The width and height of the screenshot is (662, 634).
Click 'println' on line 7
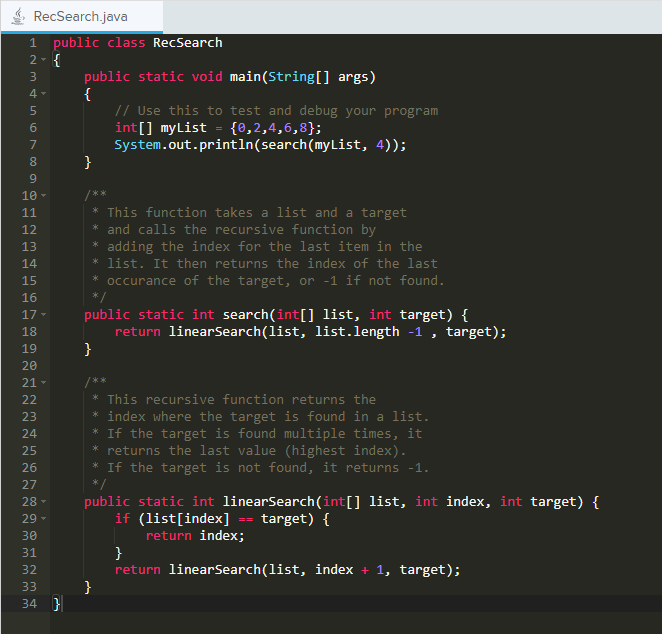[226, 145]
